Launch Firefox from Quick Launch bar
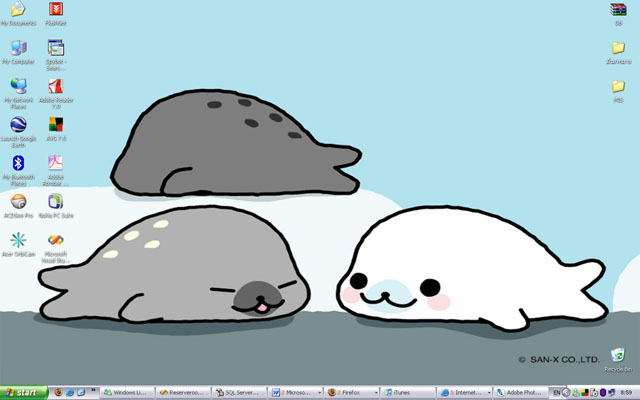640x400 pixels. click(58, 392)
